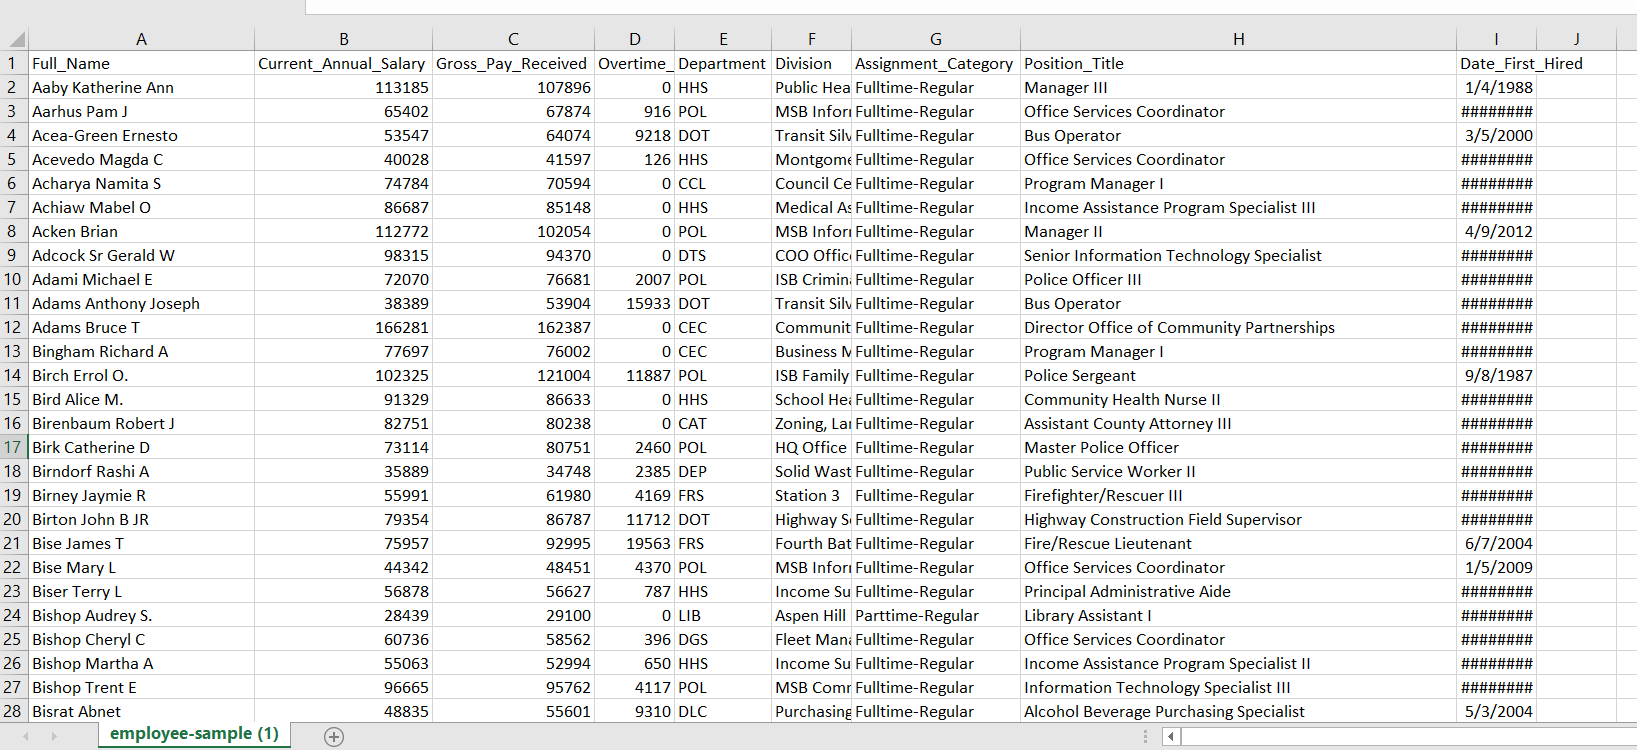The height and width of the screenshot is (750, 1637).
Task: Select cell Birk Catherine D
Action: (141, 447)
